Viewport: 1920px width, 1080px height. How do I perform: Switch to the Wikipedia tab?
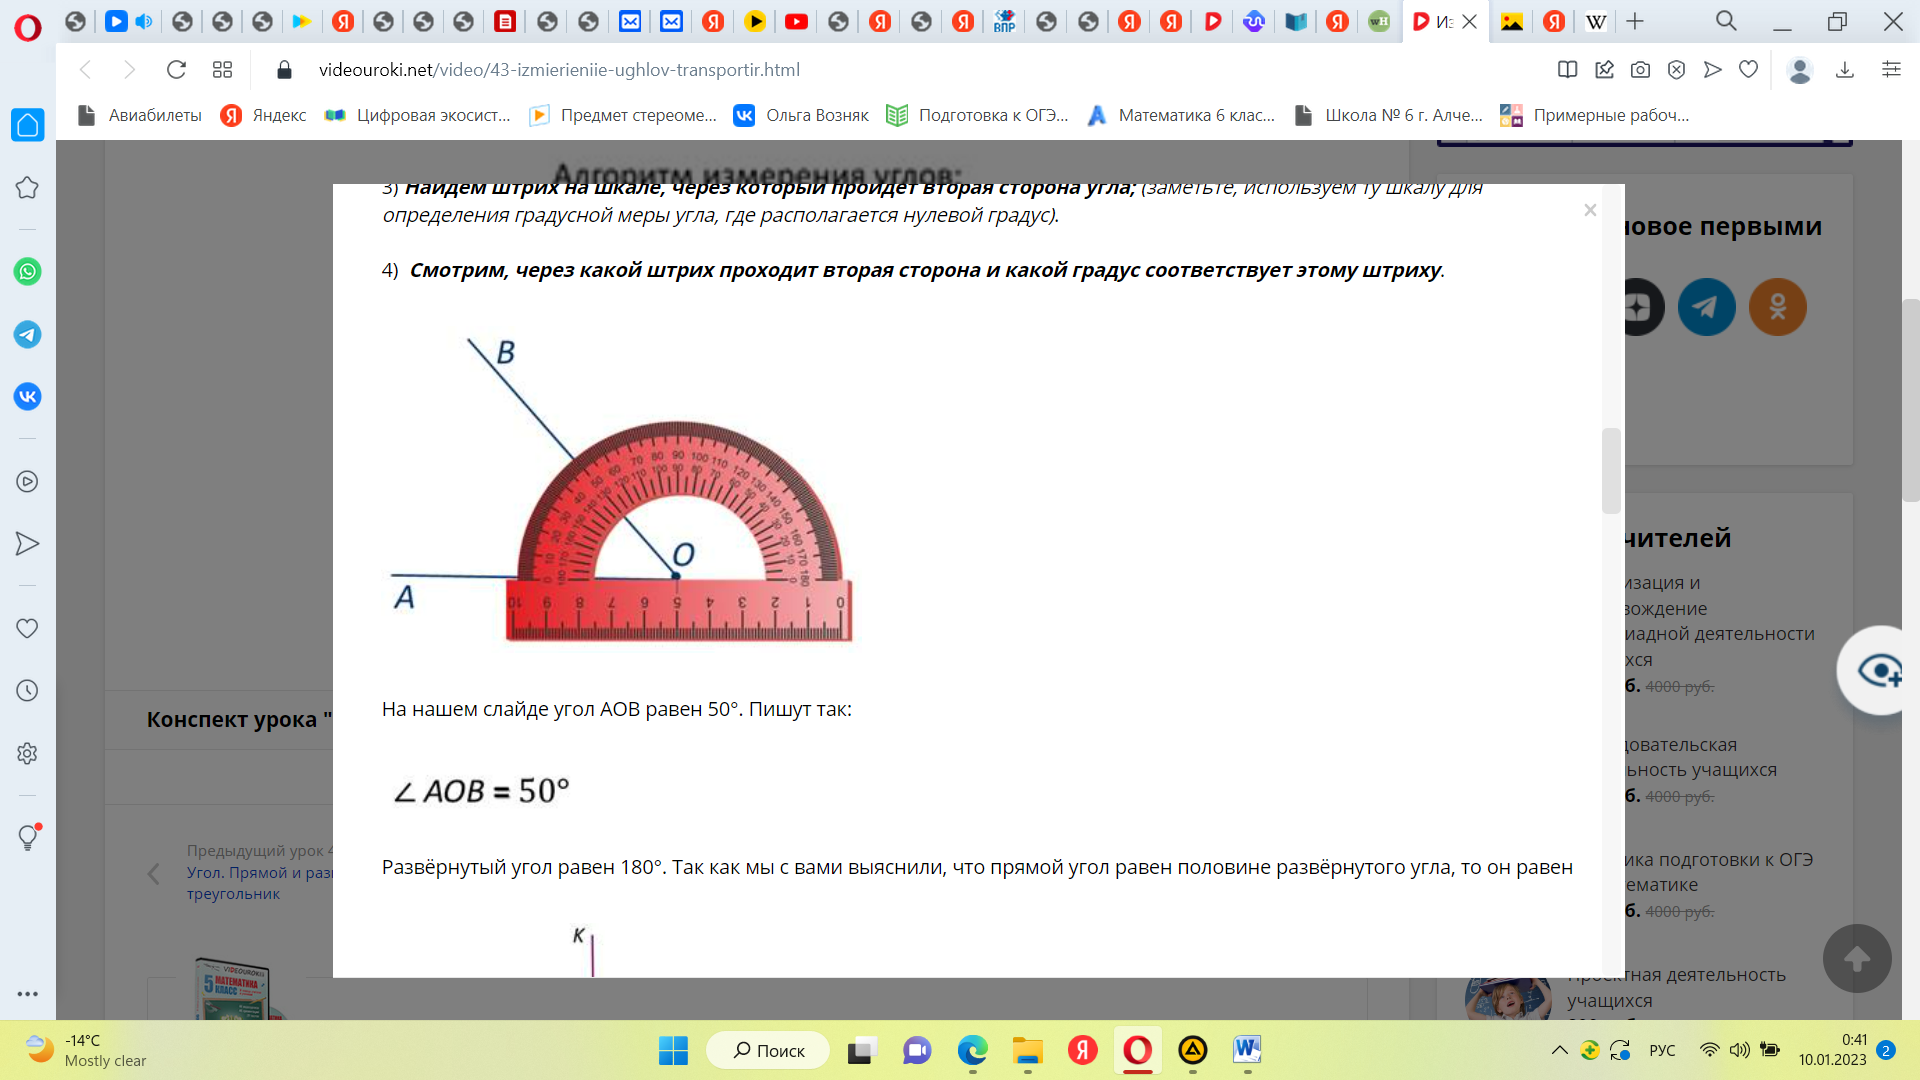click(1596, 21)
